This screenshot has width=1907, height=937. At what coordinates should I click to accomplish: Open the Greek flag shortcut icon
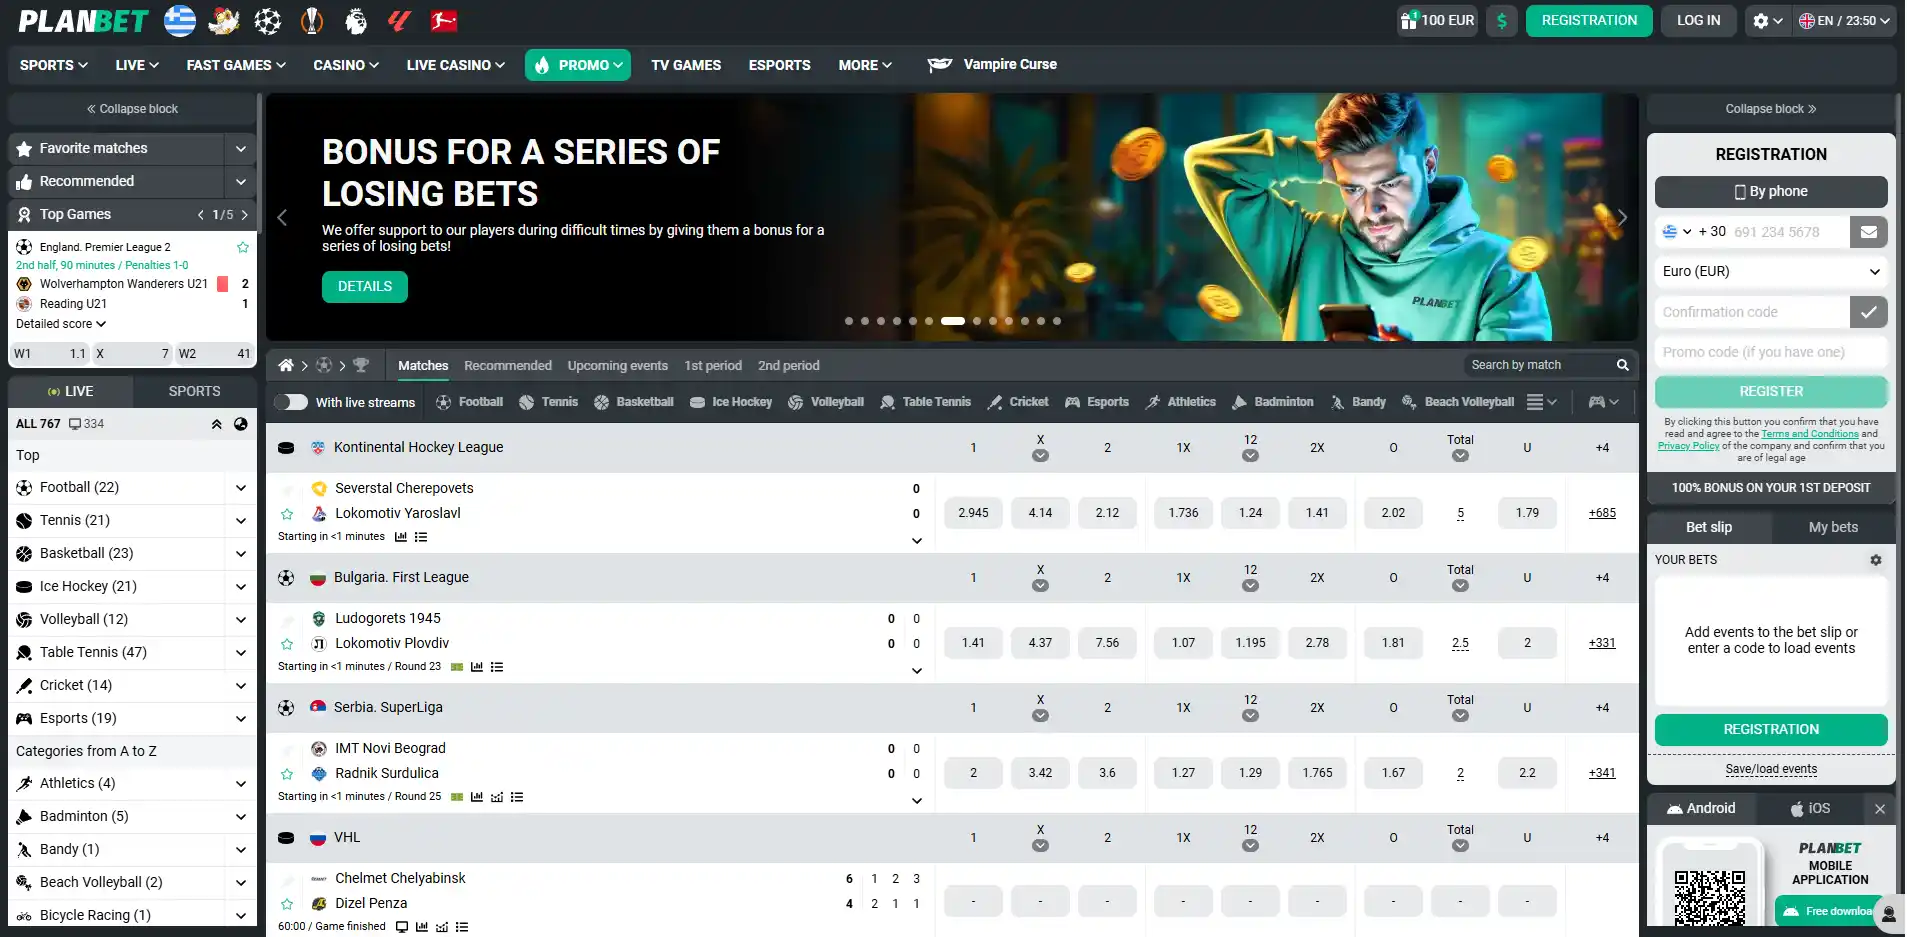180,20
